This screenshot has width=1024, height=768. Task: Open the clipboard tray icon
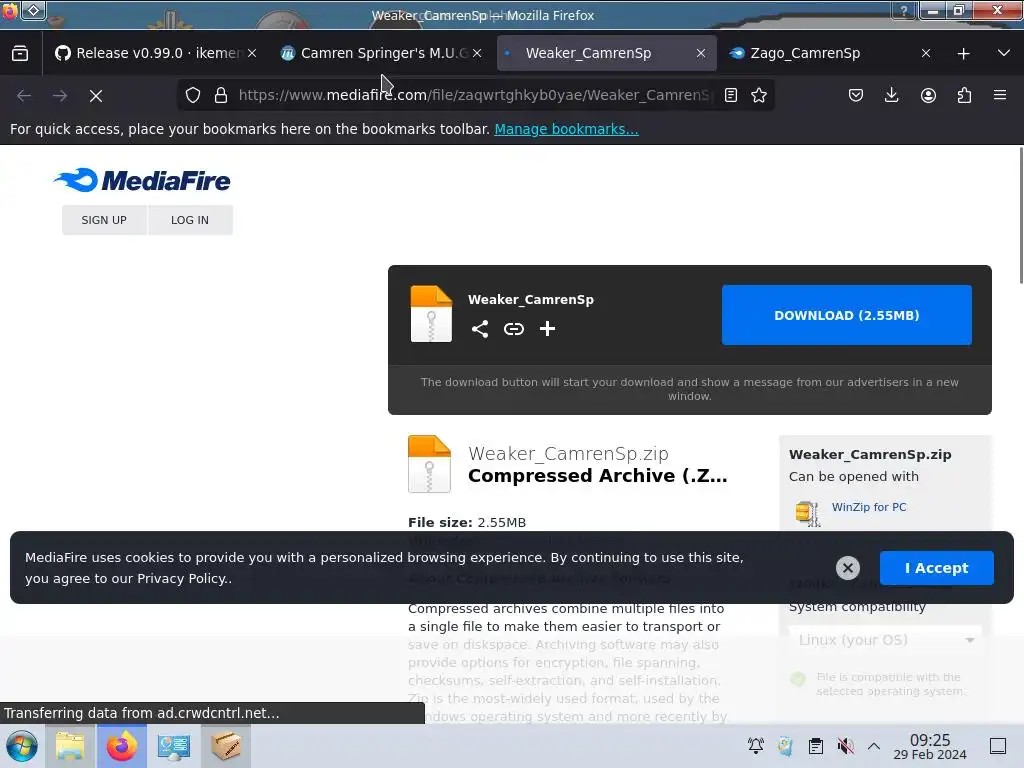click(816, 746)
